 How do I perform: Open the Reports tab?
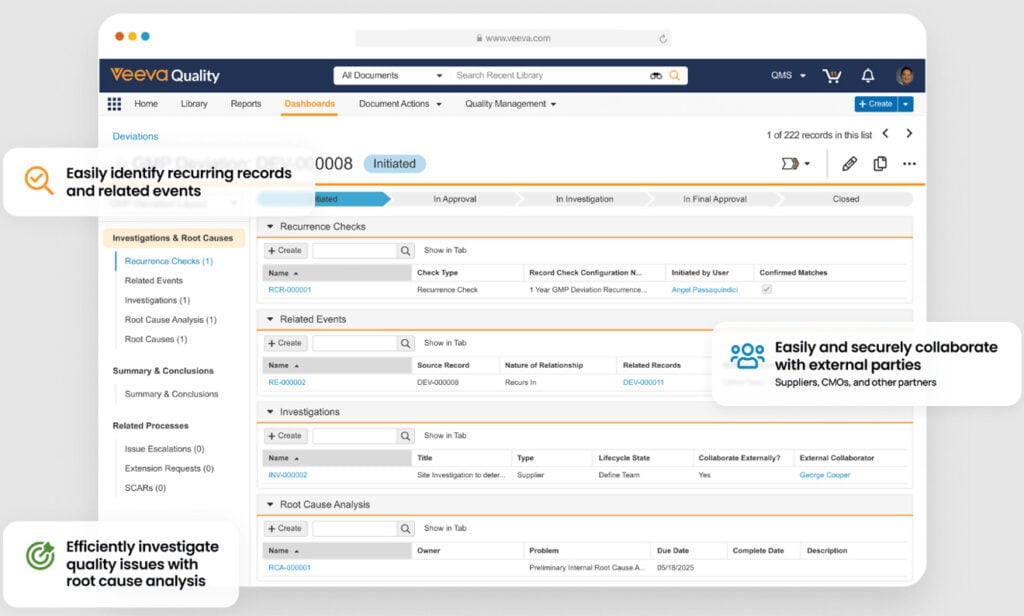246,104
